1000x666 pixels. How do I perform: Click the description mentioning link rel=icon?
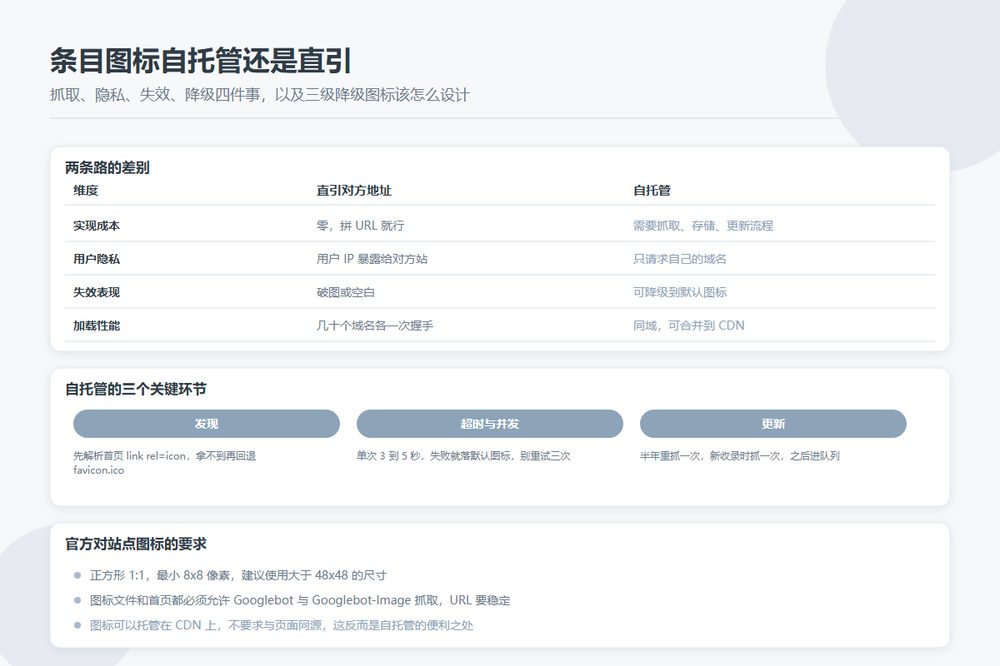(x=165, y=463)
